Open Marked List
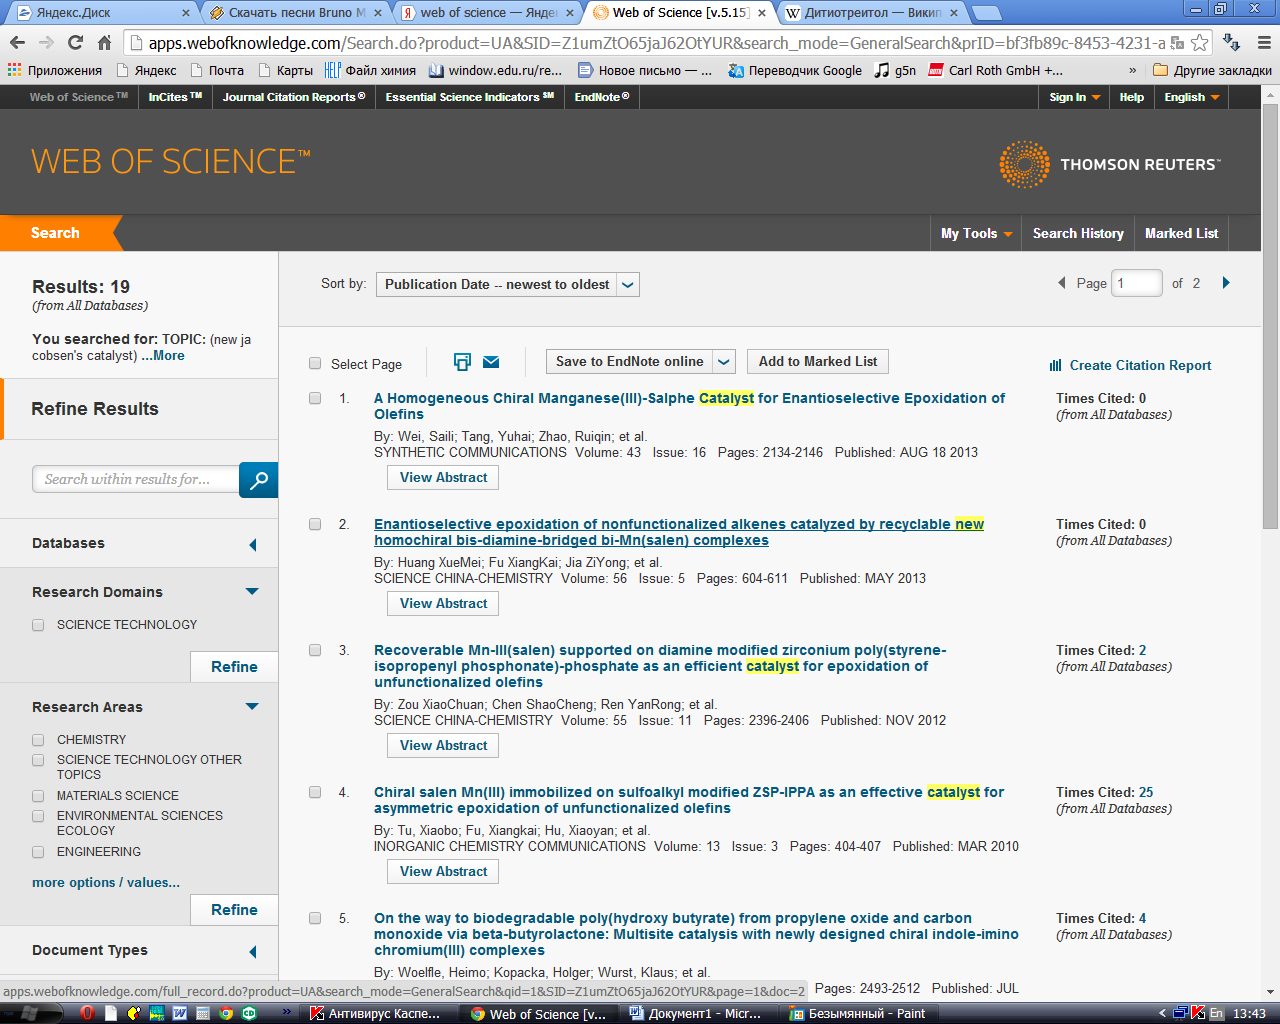Screen dimensions: 1280x1024 [1181, 233]
